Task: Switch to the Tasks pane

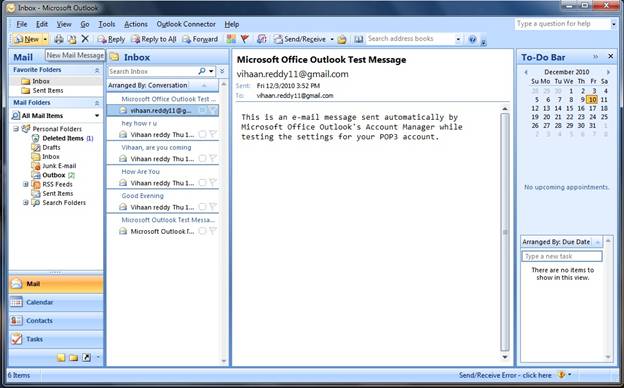Action: pyautogui.click(x=56, y=339)
